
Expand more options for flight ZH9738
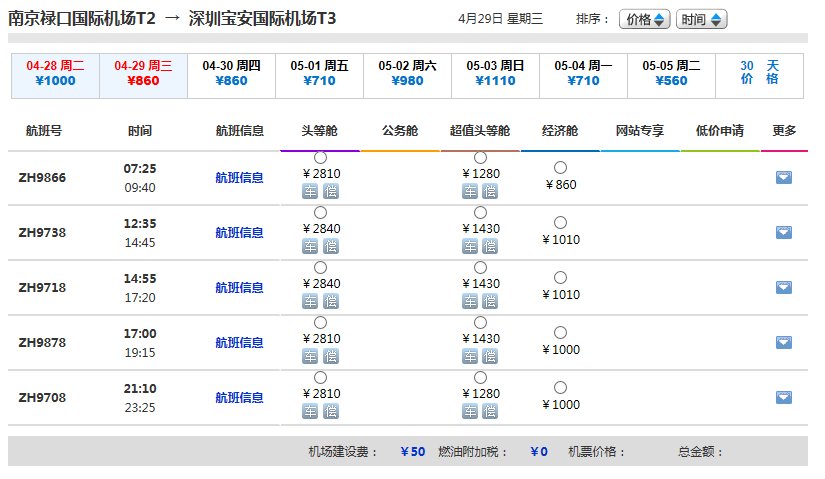[784, 232]
